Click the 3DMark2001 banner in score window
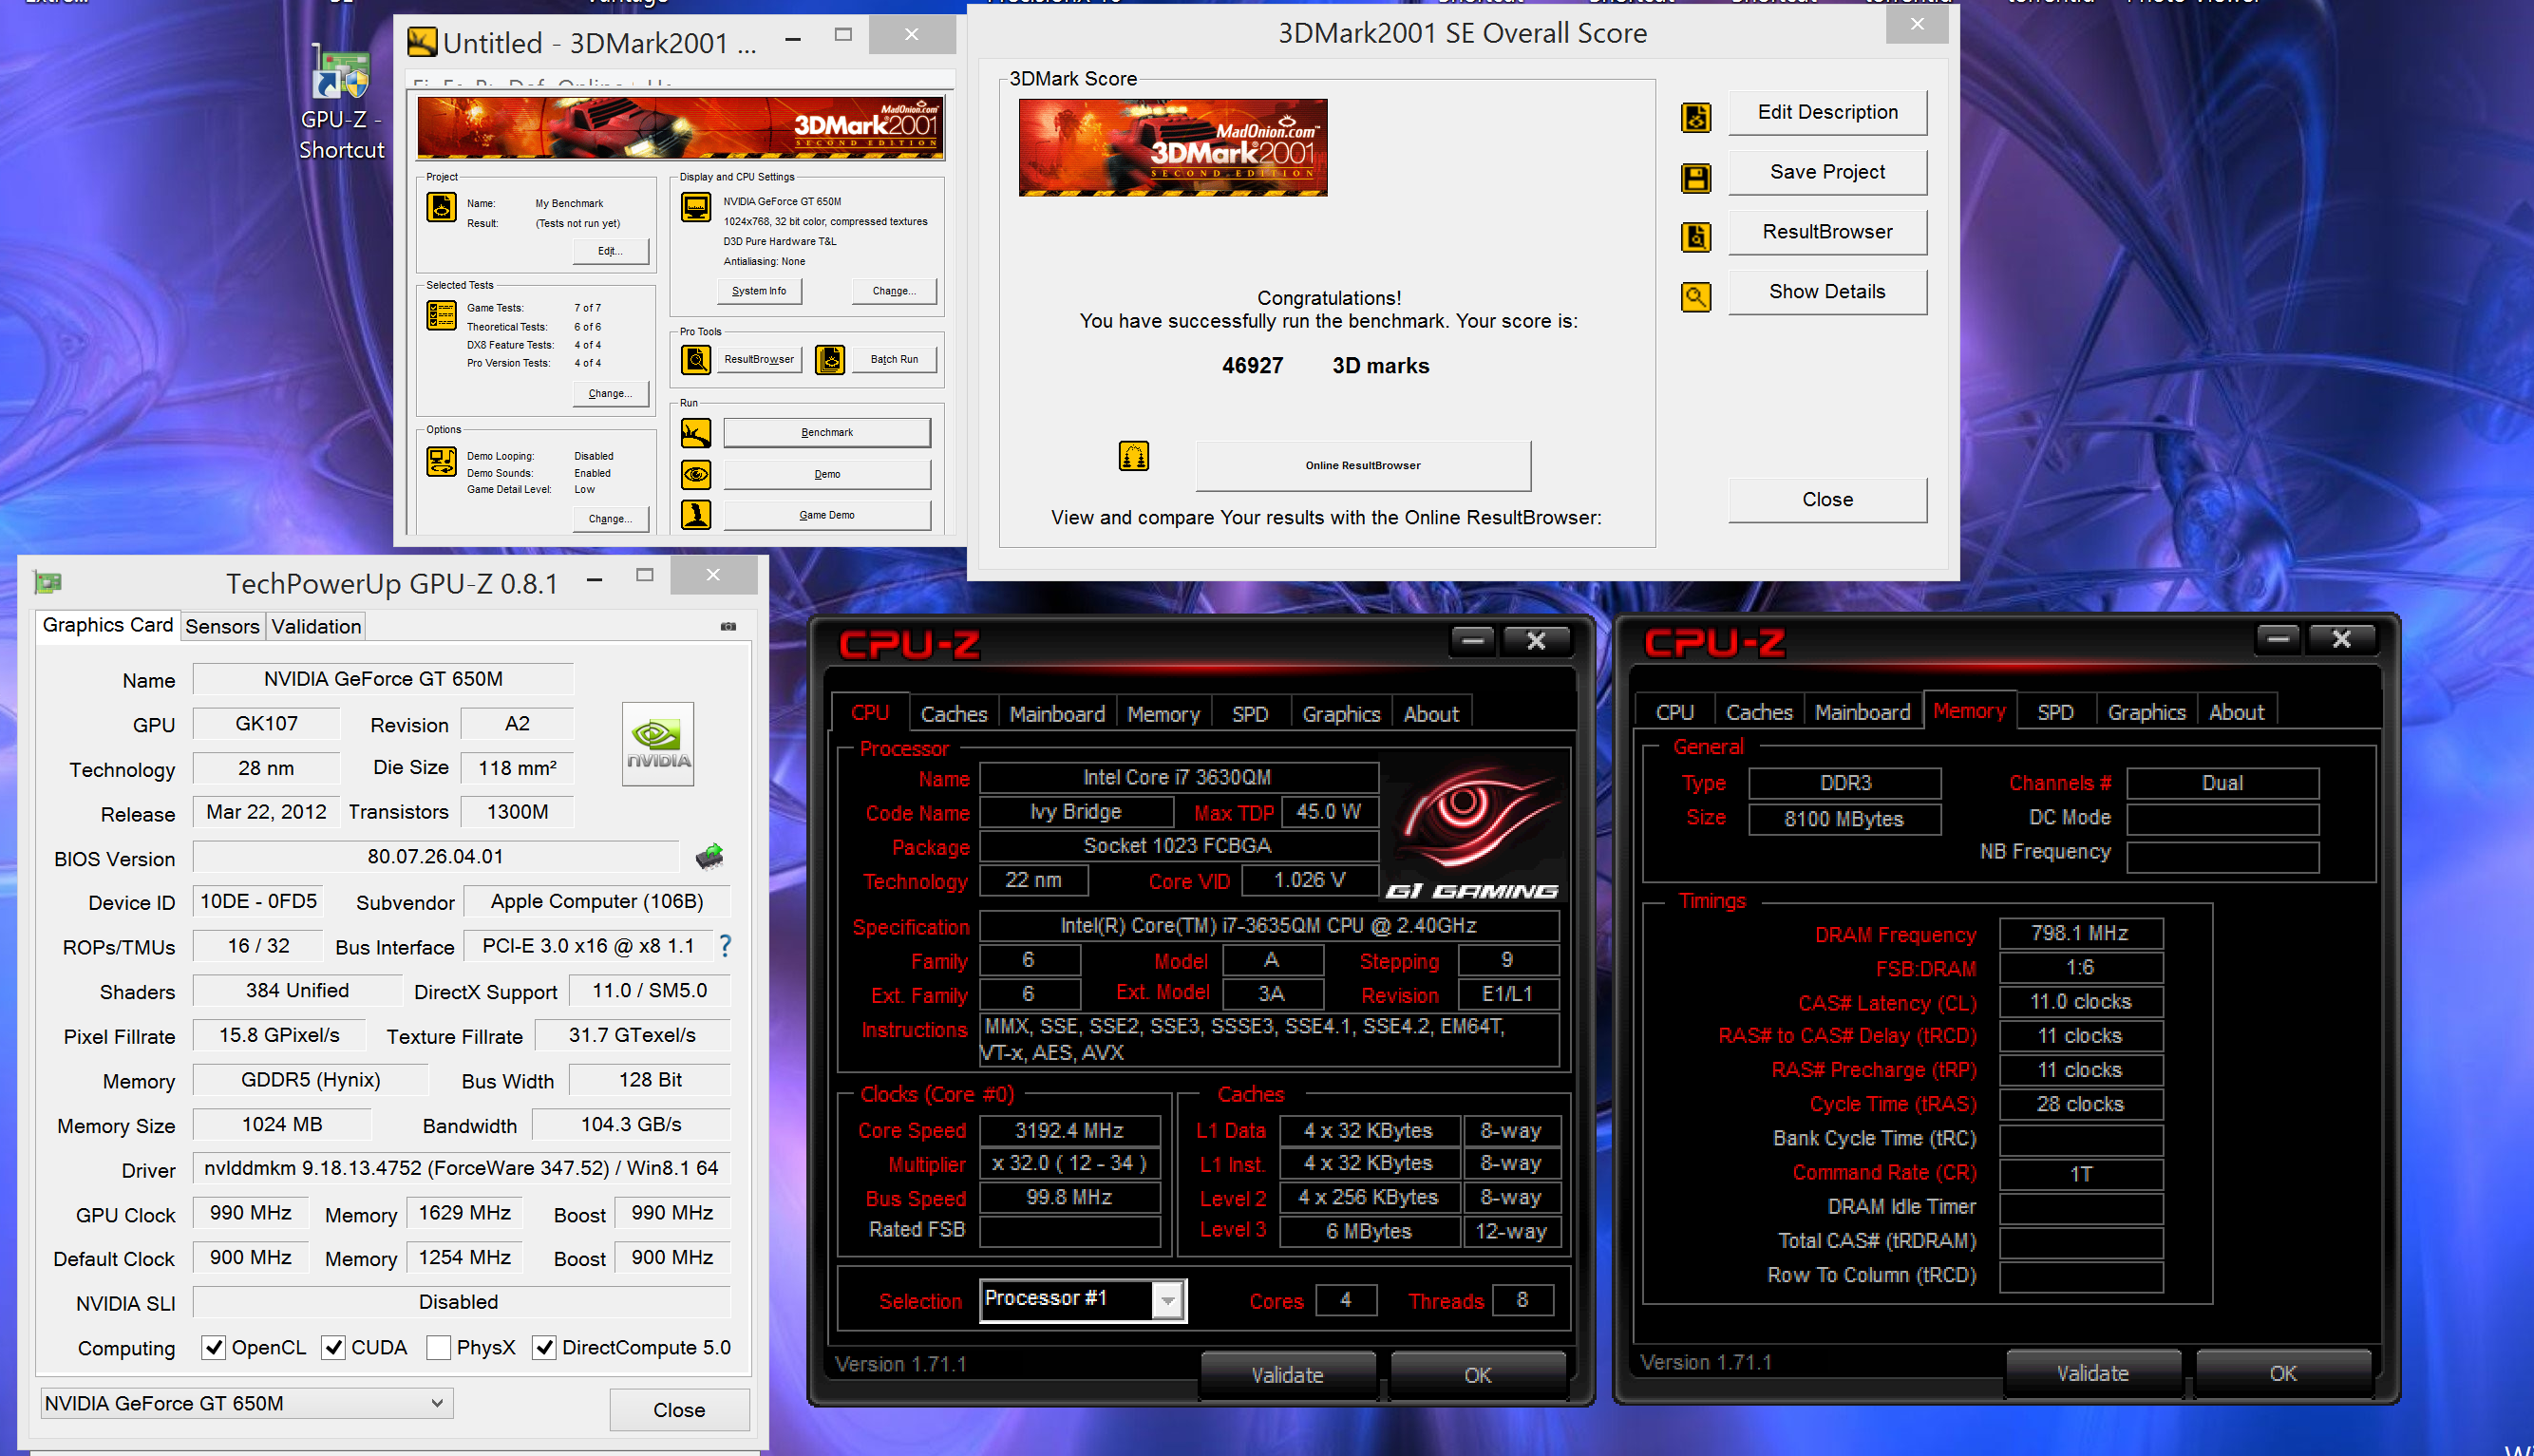The image size is (2534, 1456). pos(1173,147)
